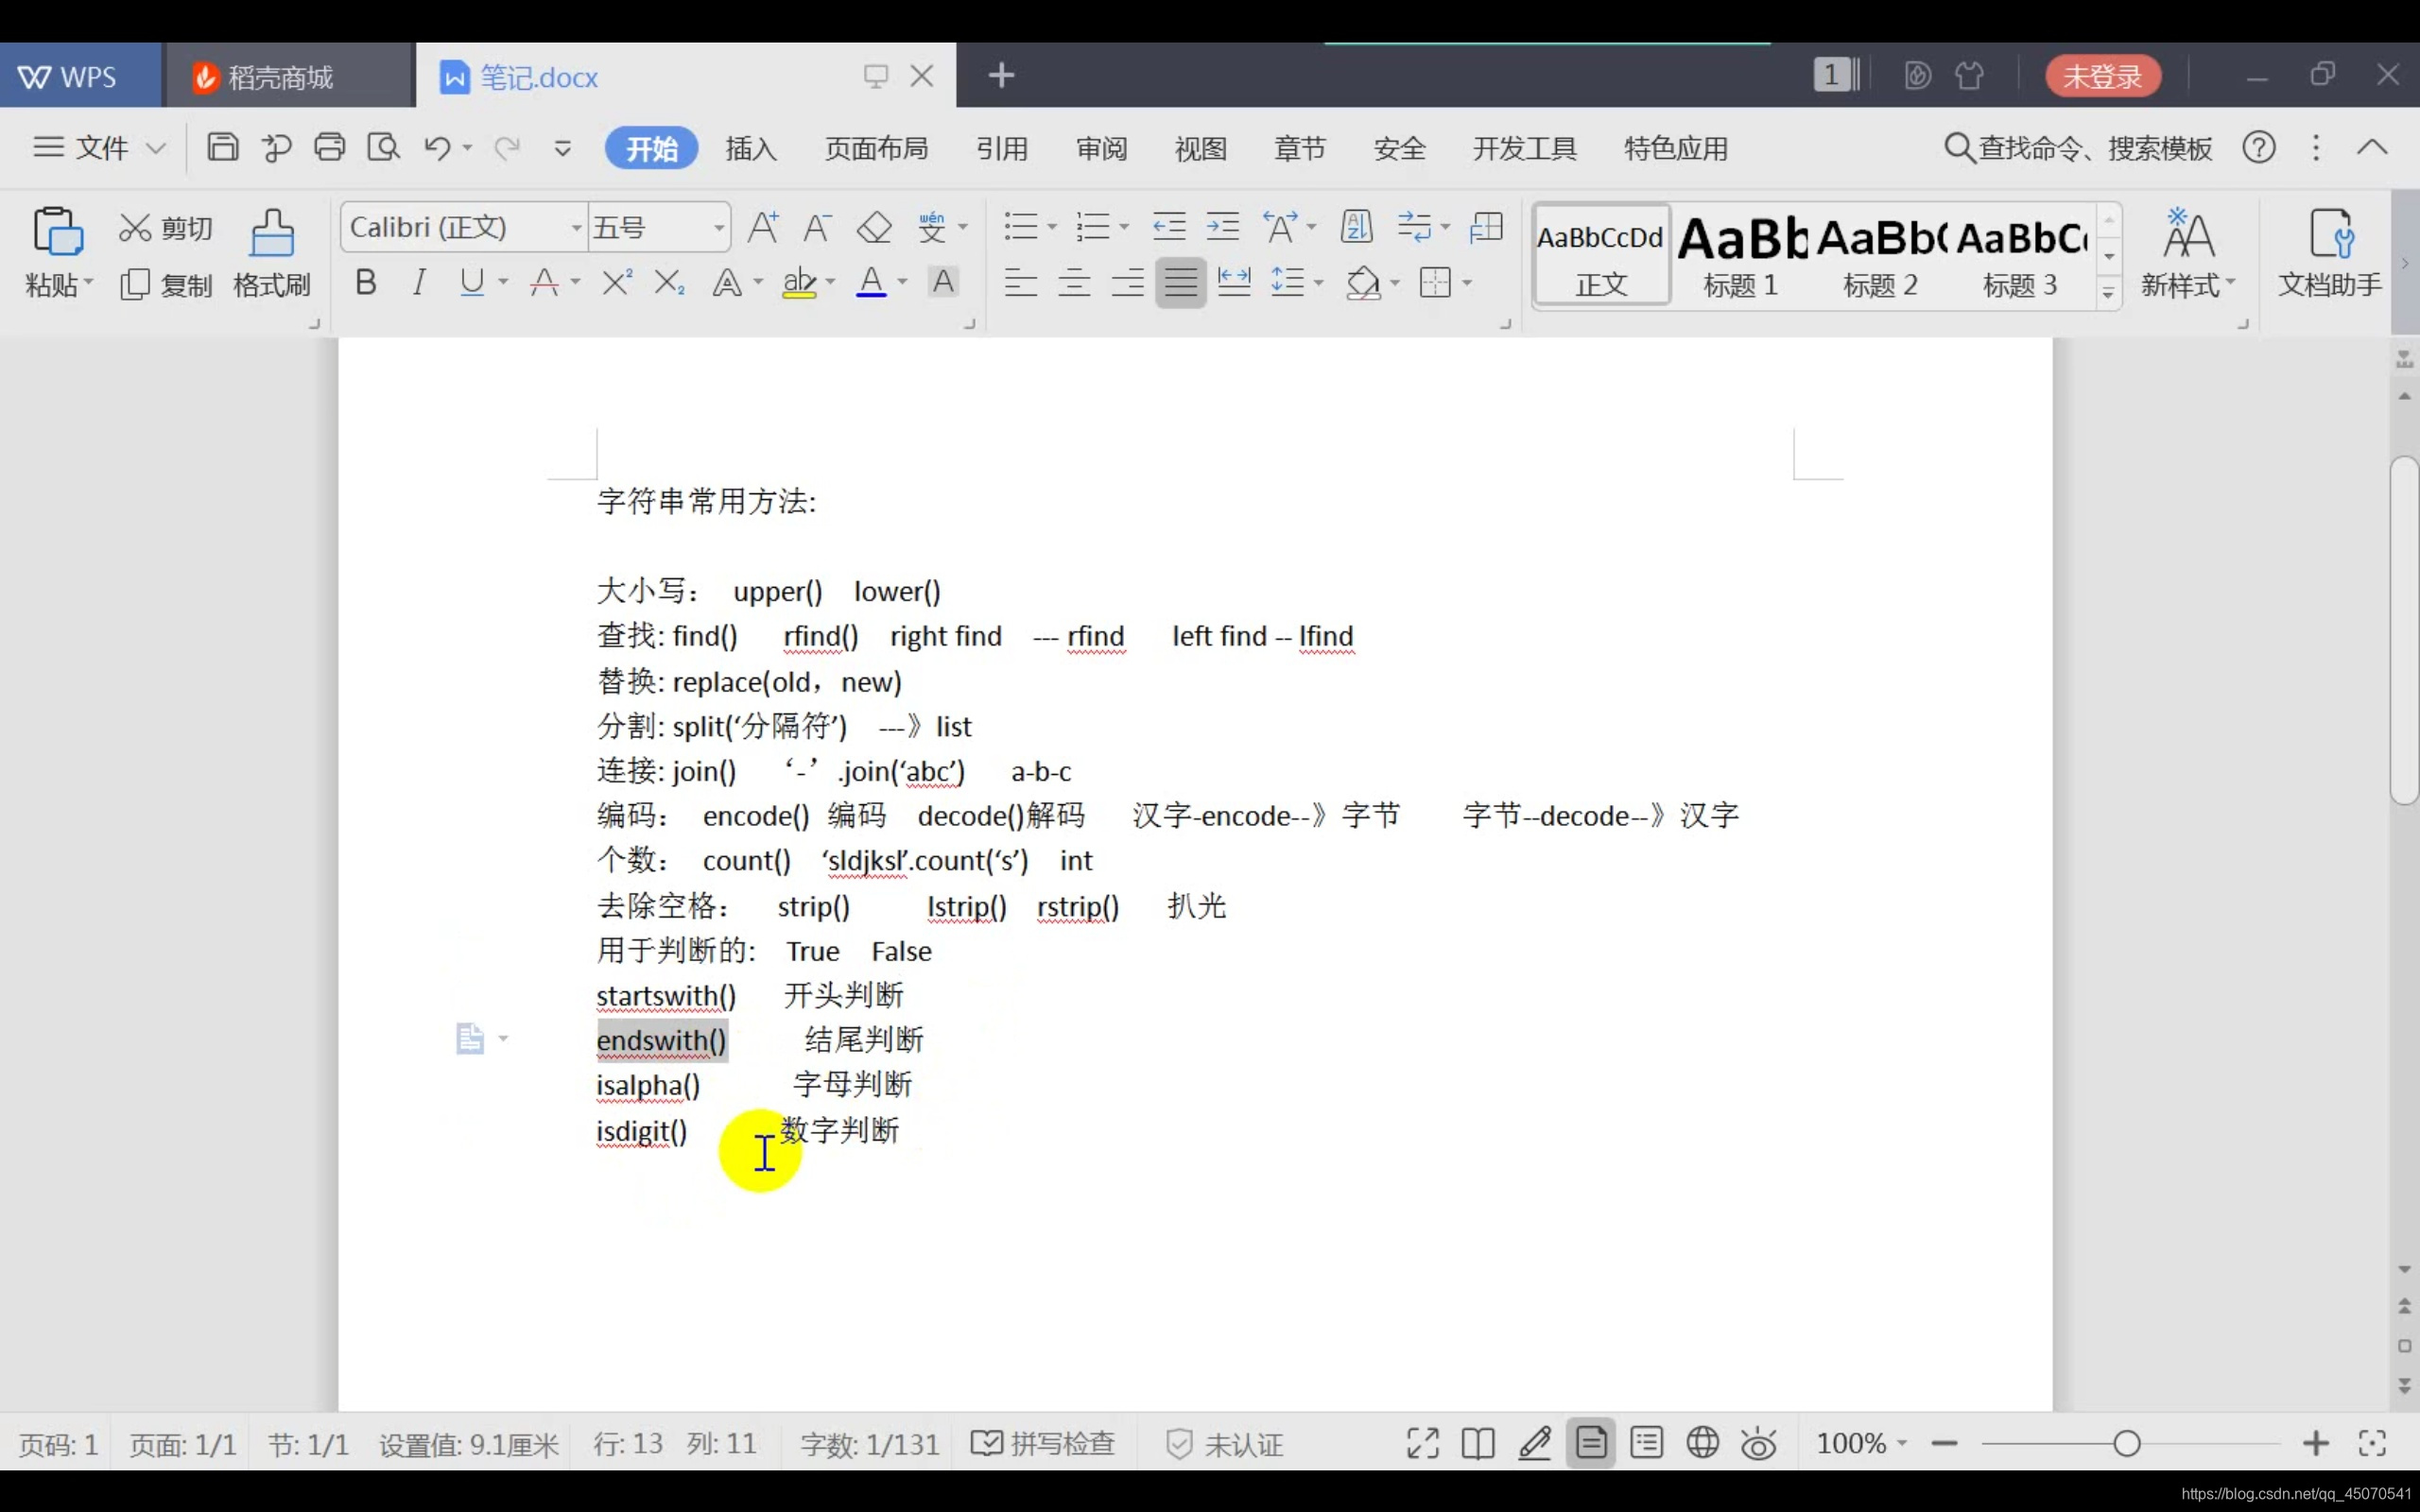Viewport: 2420px width, 1512px height.
Task: Toggle bold formatting with B
Action: (x=366, y=283)
